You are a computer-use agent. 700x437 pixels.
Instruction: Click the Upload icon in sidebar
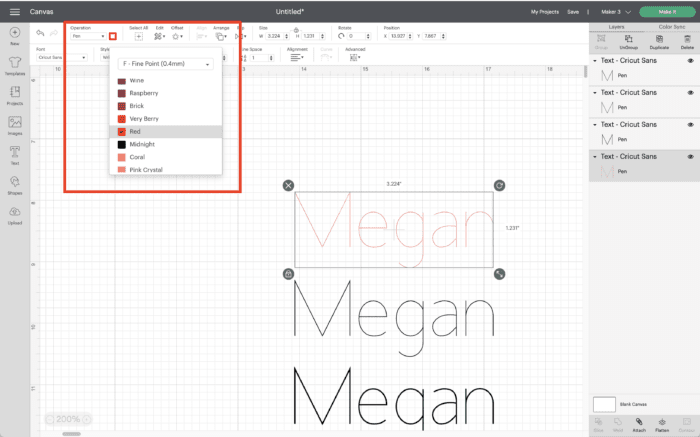point(14,213)
